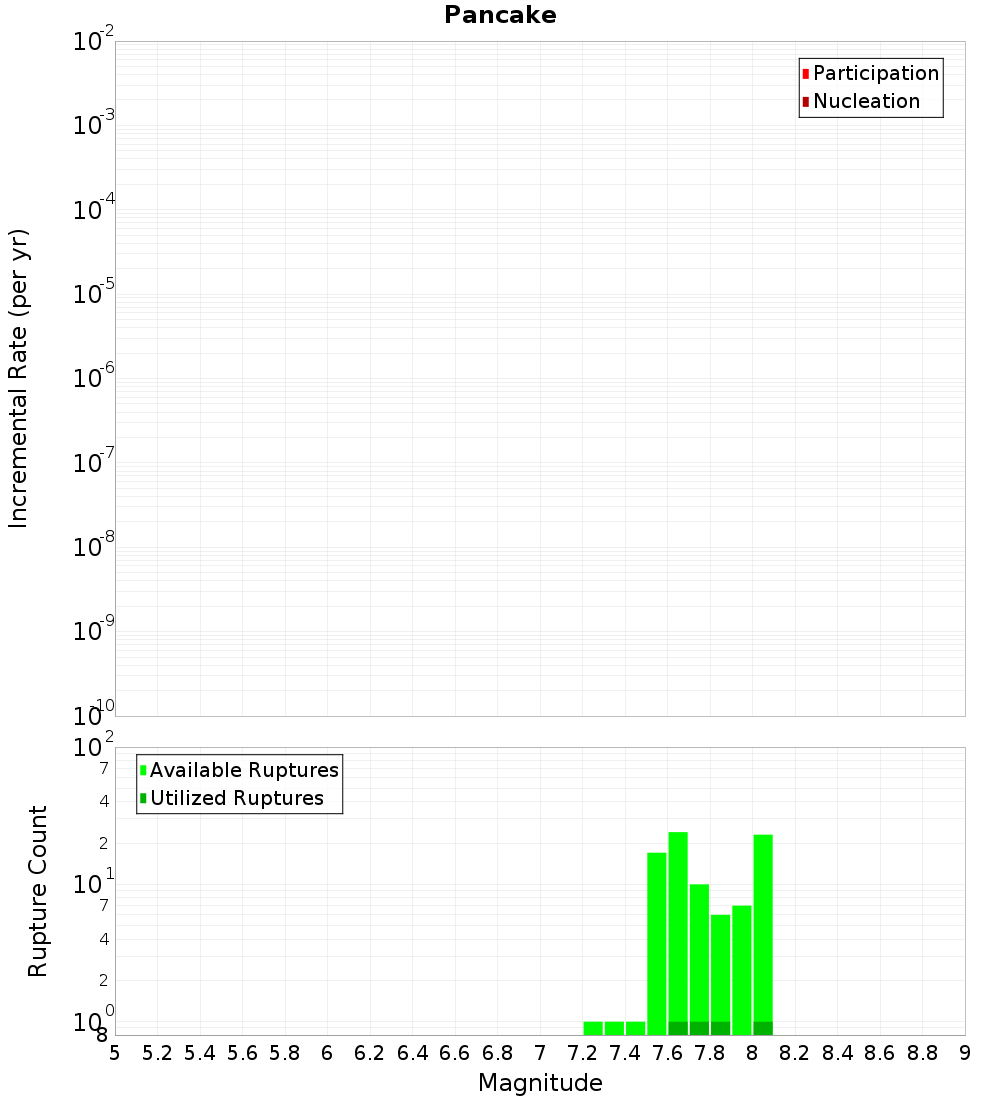Image resolution: width=1000 pixels, height=1100 pixels.
Task: Click the green bar at magnitude 7.5
Action: (657, 944)
